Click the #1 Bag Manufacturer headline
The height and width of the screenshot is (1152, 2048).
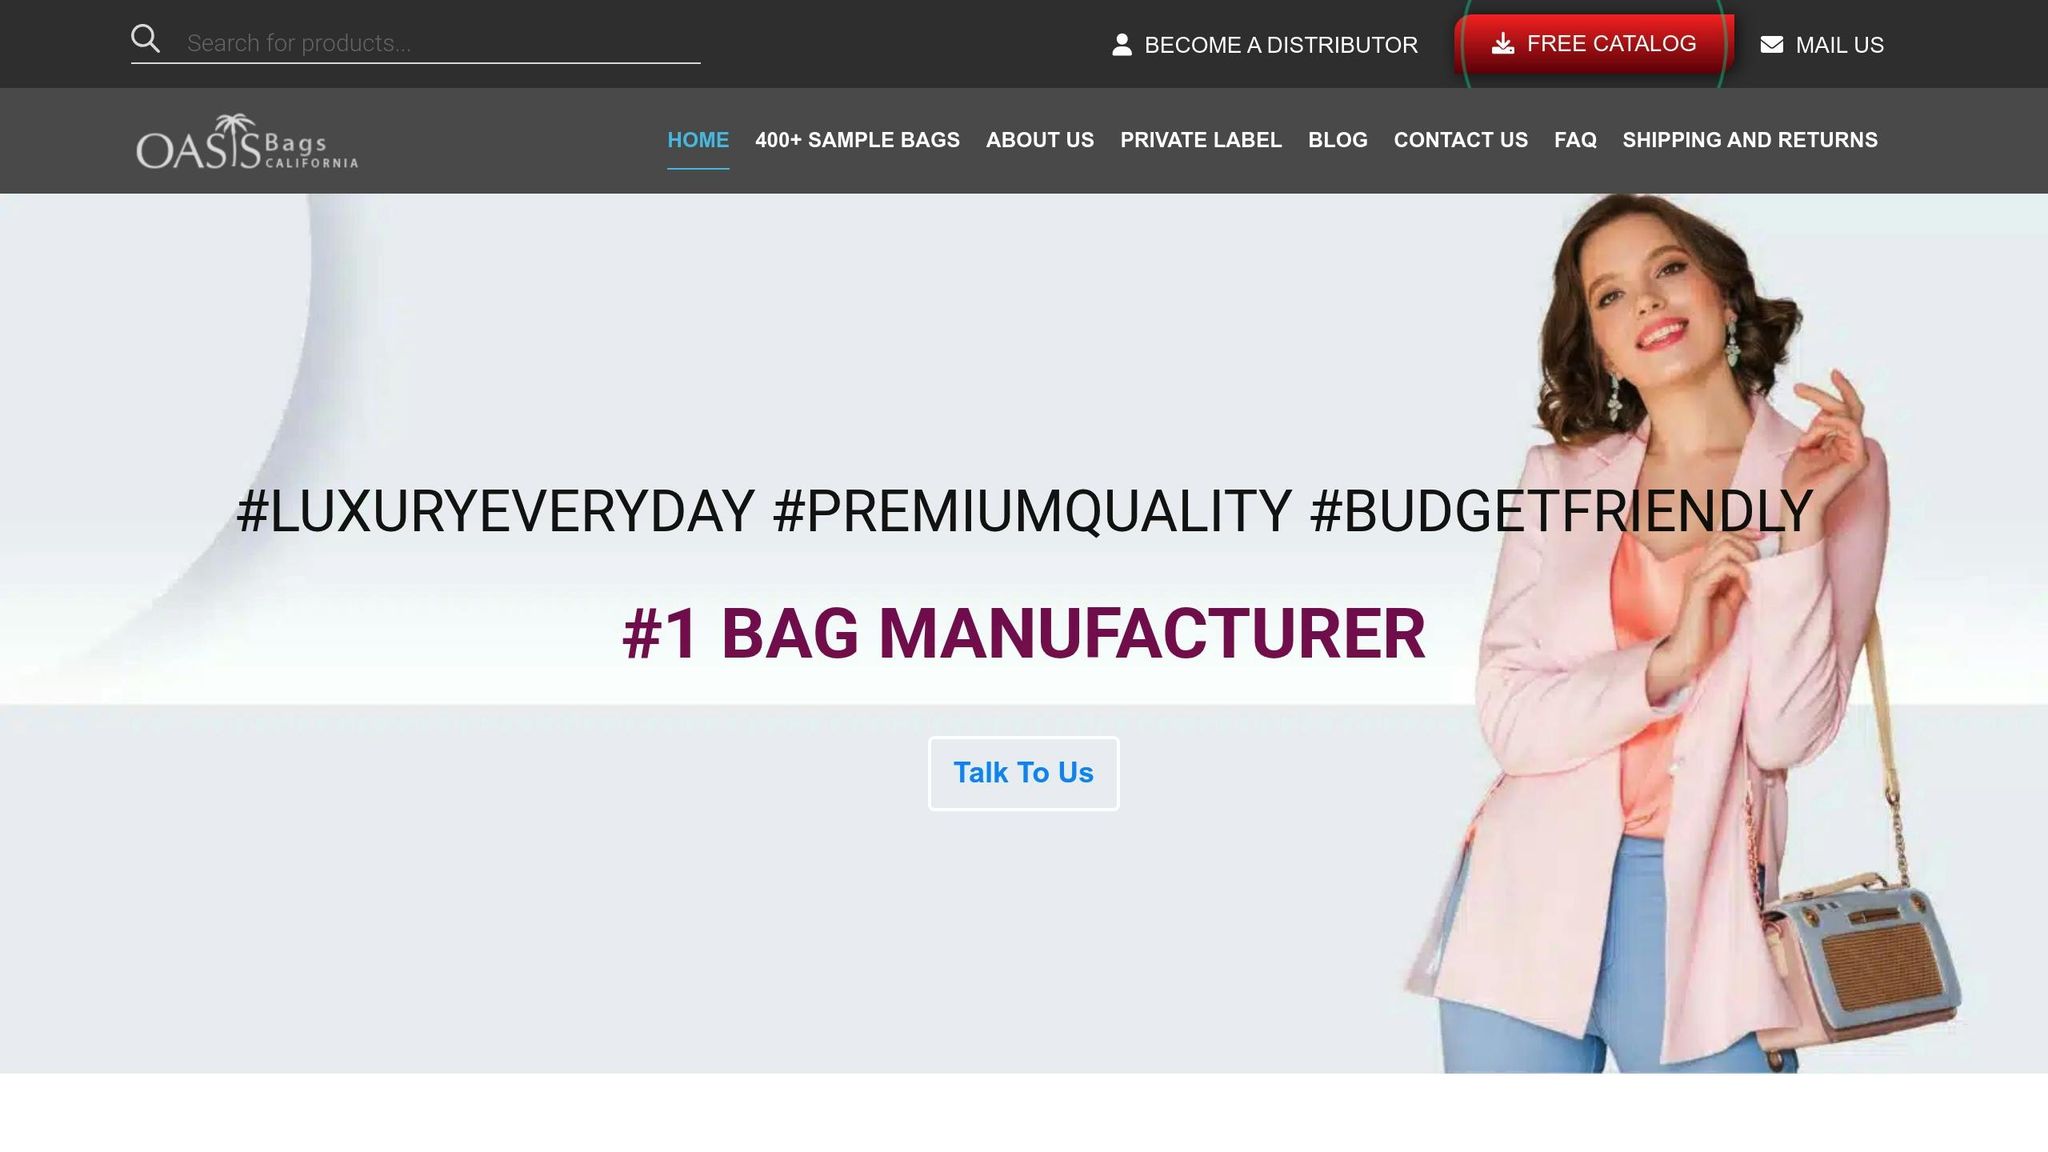1024,634
